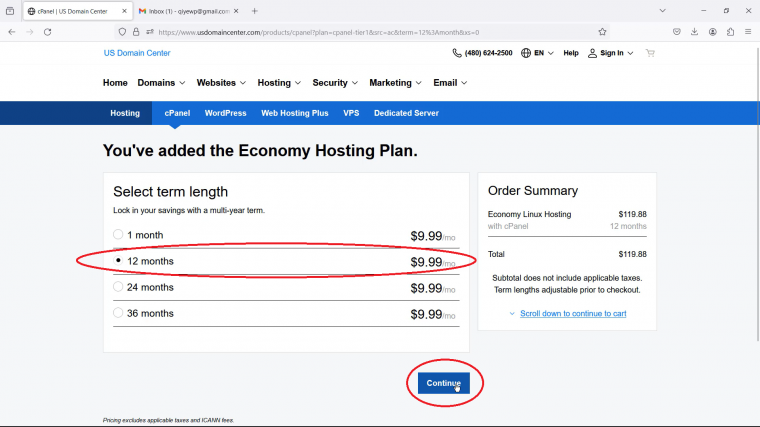
Task: Click the $119.88 Total amount
Action: 632,254
